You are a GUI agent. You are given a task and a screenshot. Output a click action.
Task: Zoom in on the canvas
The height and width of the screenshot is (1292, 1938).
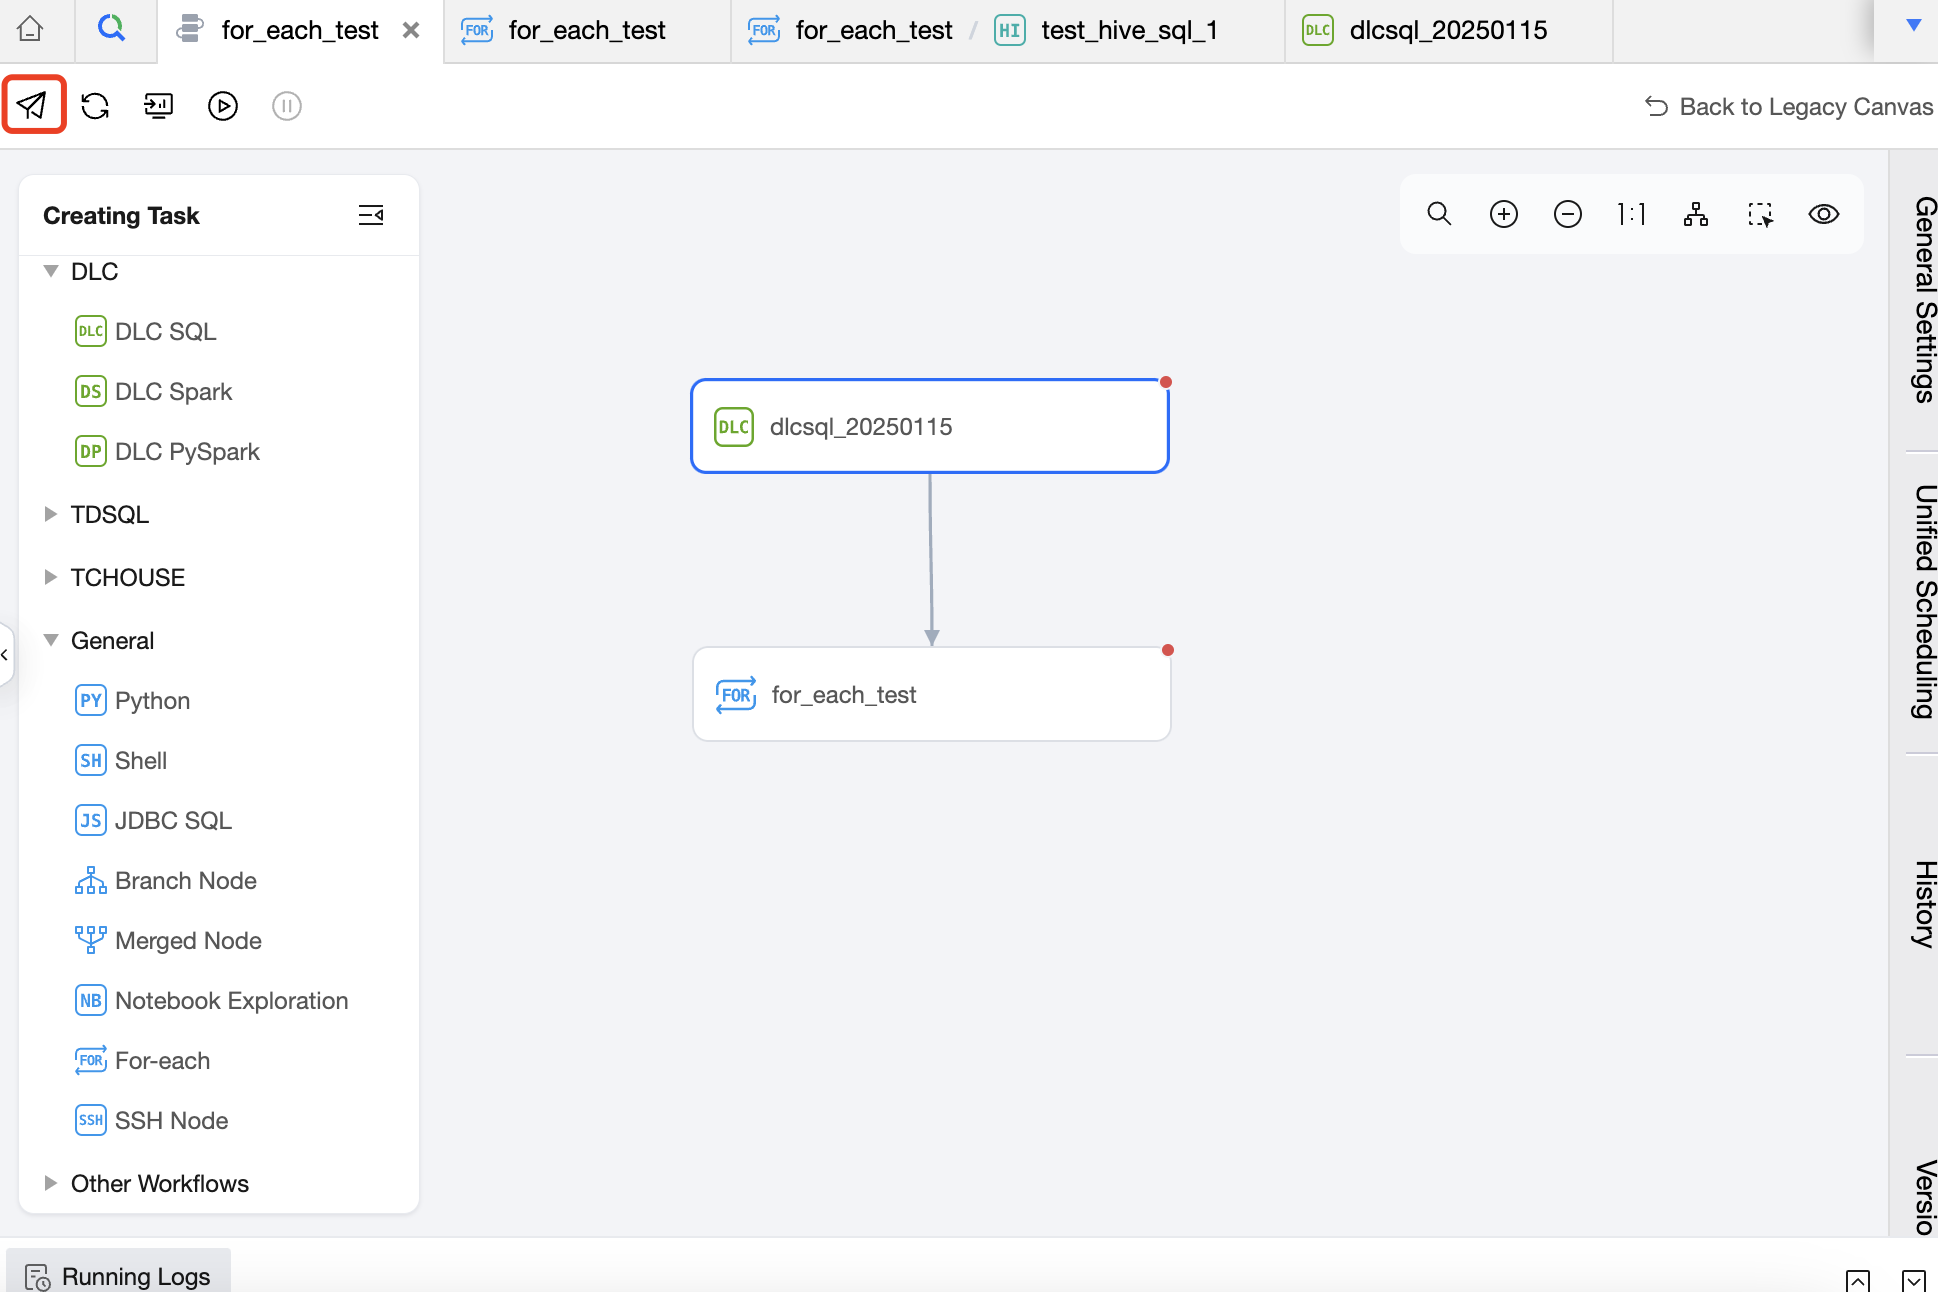tap(1503, 214)
